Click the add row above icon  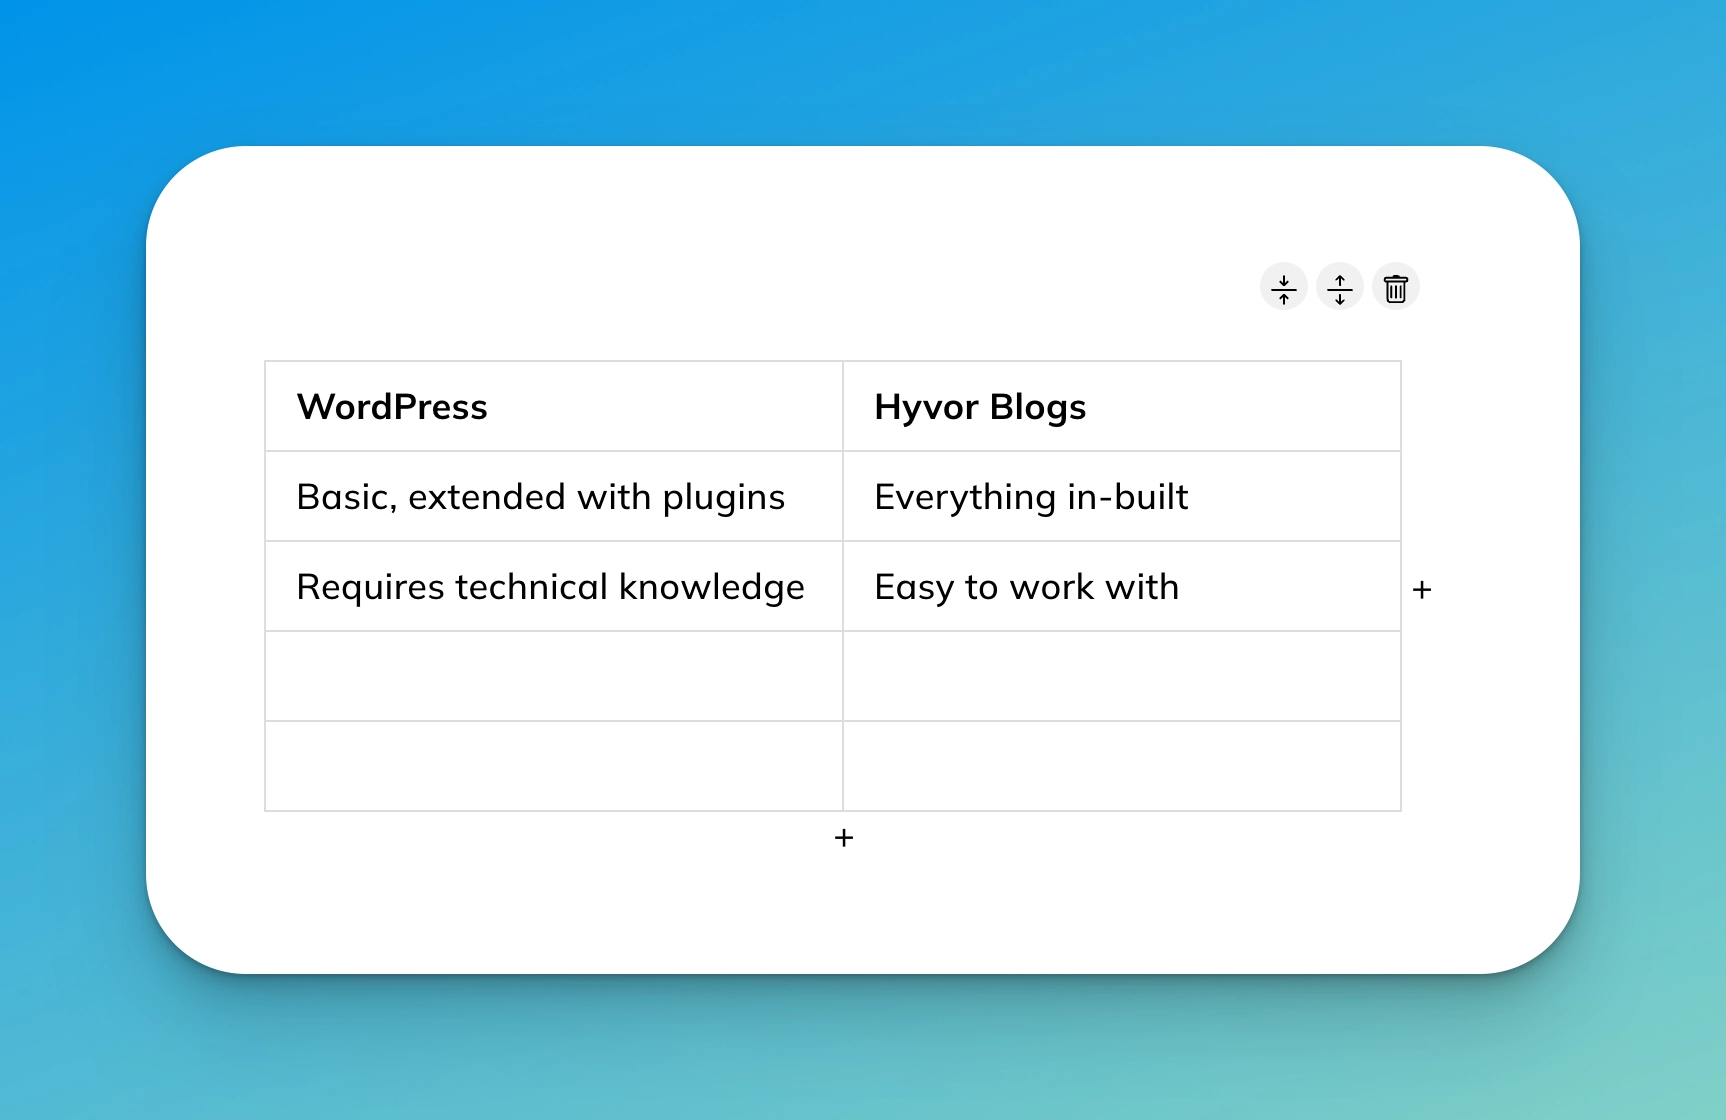(x=1284, y=288)
